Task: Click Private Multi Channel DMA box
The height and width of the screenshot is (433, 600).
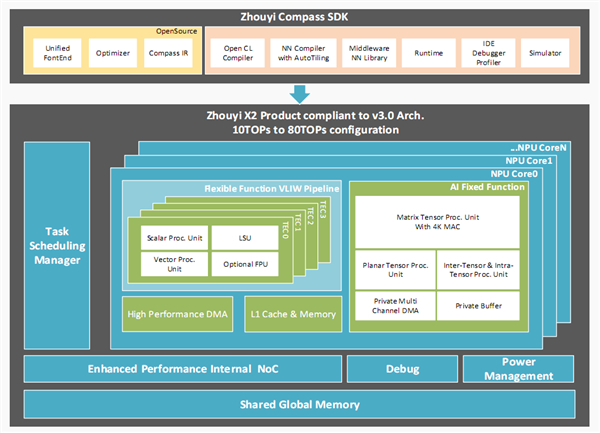Action: [395, 306]
